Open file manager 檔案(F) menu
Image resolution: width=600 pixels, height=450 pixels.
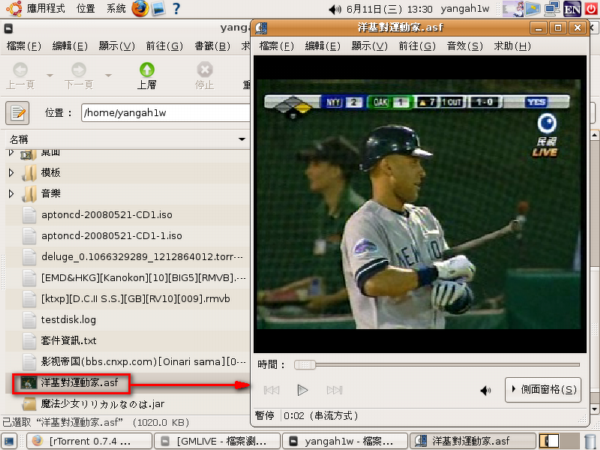(24, 46)
